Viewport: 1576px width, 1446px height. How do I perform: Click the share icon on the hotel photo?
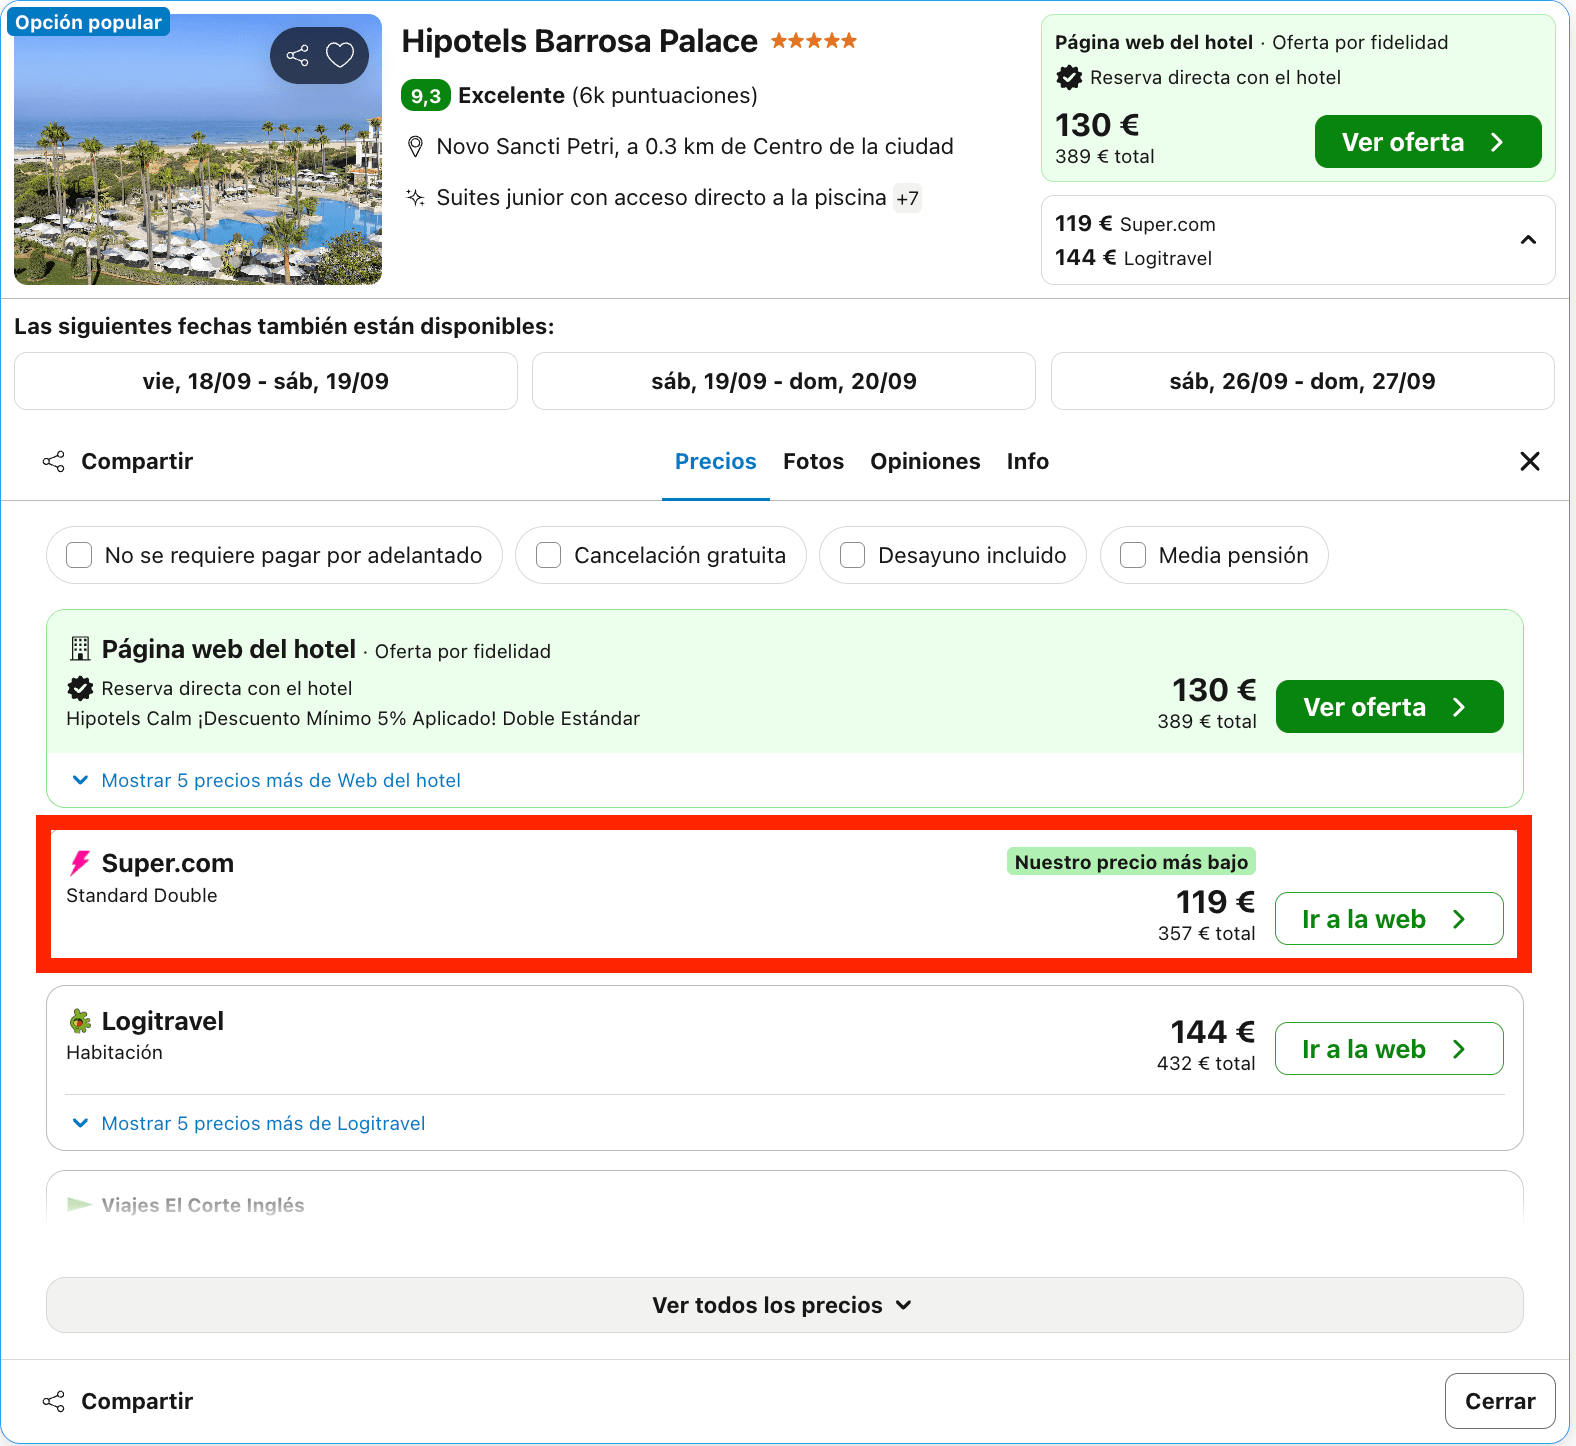click(297, 55)
